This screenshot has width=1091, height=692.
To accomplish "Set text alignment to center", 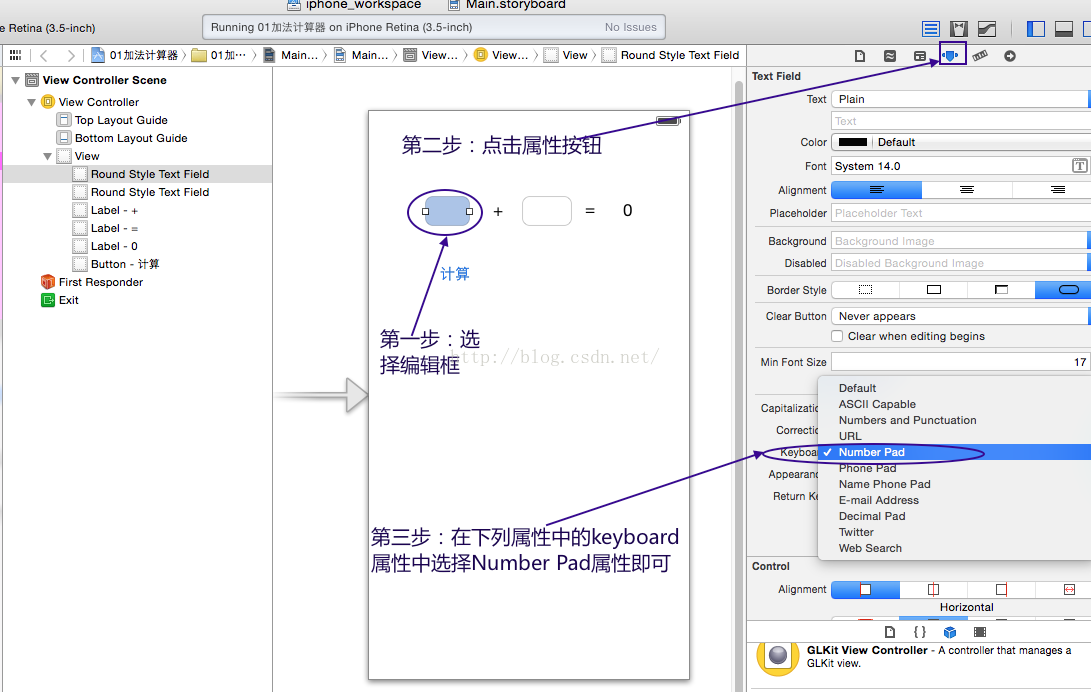I will [967, 190].
